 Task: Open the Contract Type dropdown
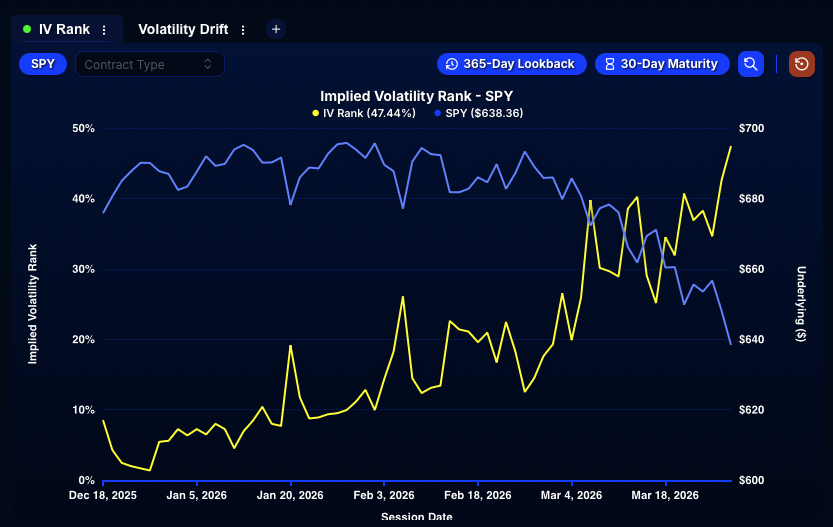[150, 64]
